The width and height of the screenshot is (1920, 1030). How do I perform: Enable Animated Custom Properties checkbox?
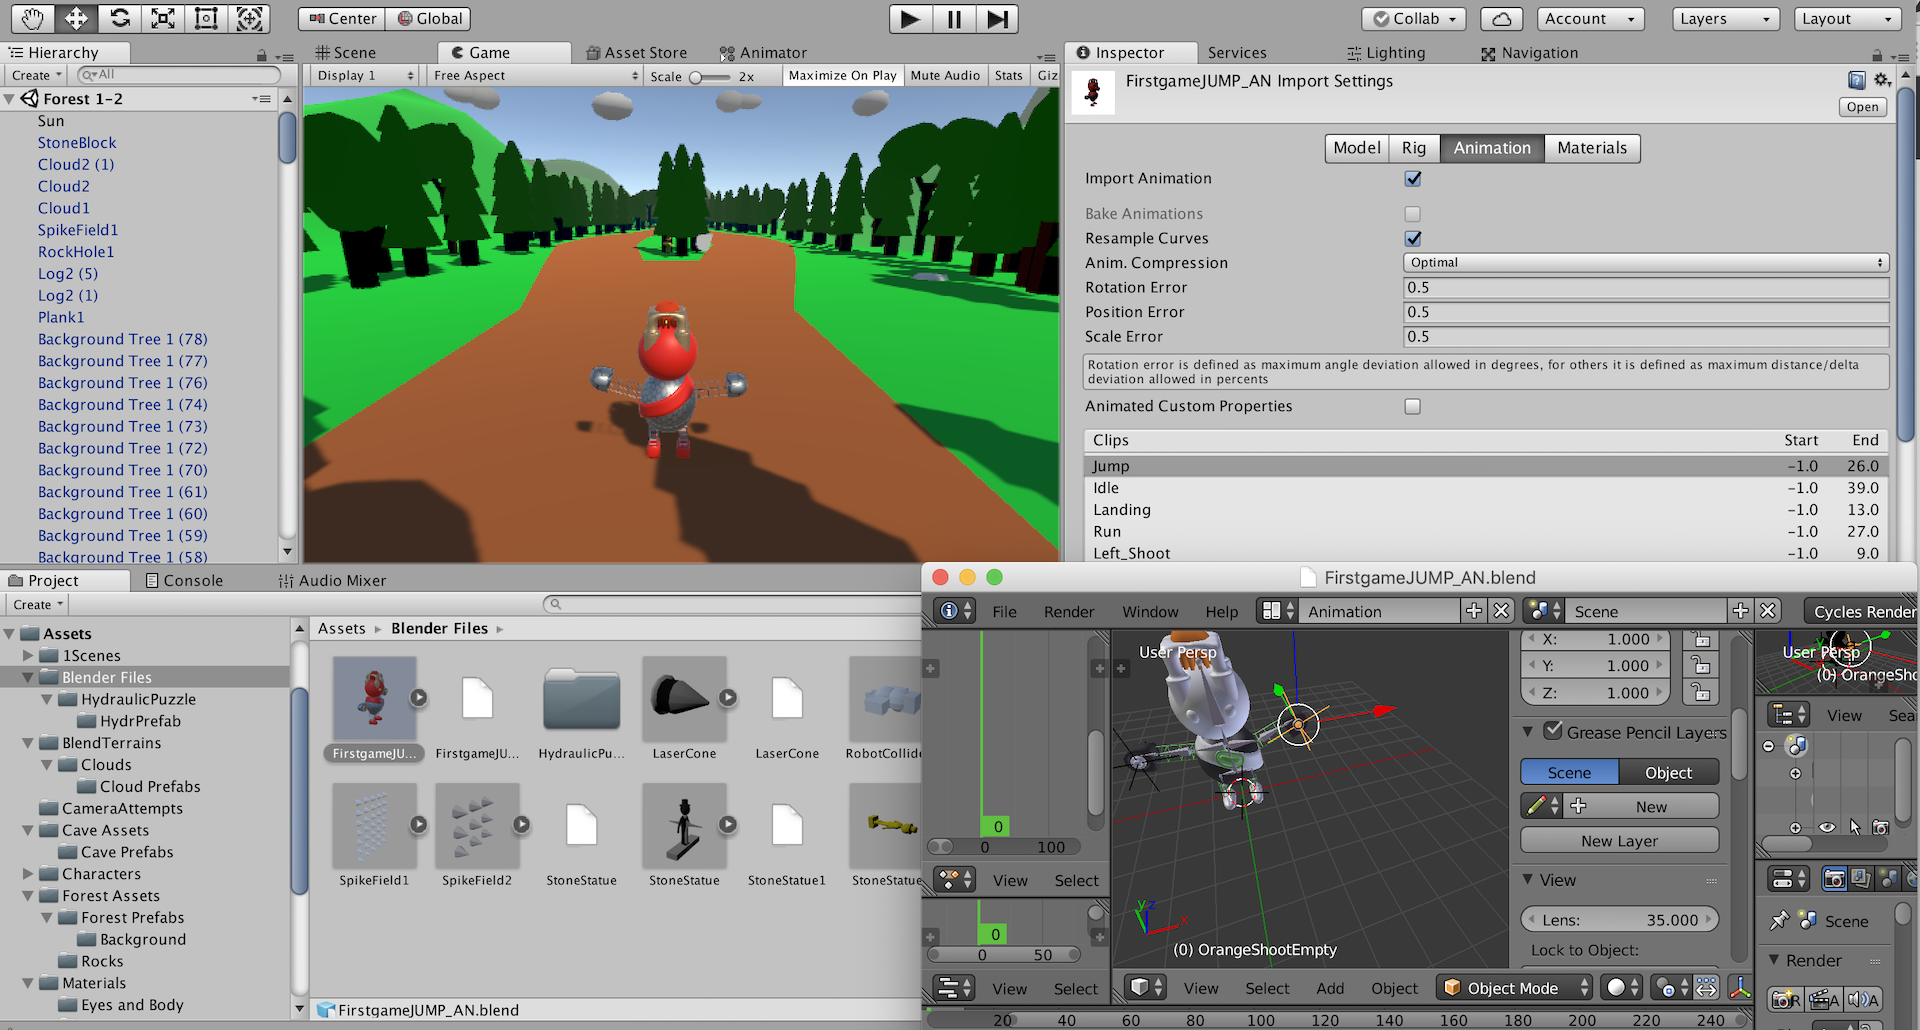[x=1412, y=407]
